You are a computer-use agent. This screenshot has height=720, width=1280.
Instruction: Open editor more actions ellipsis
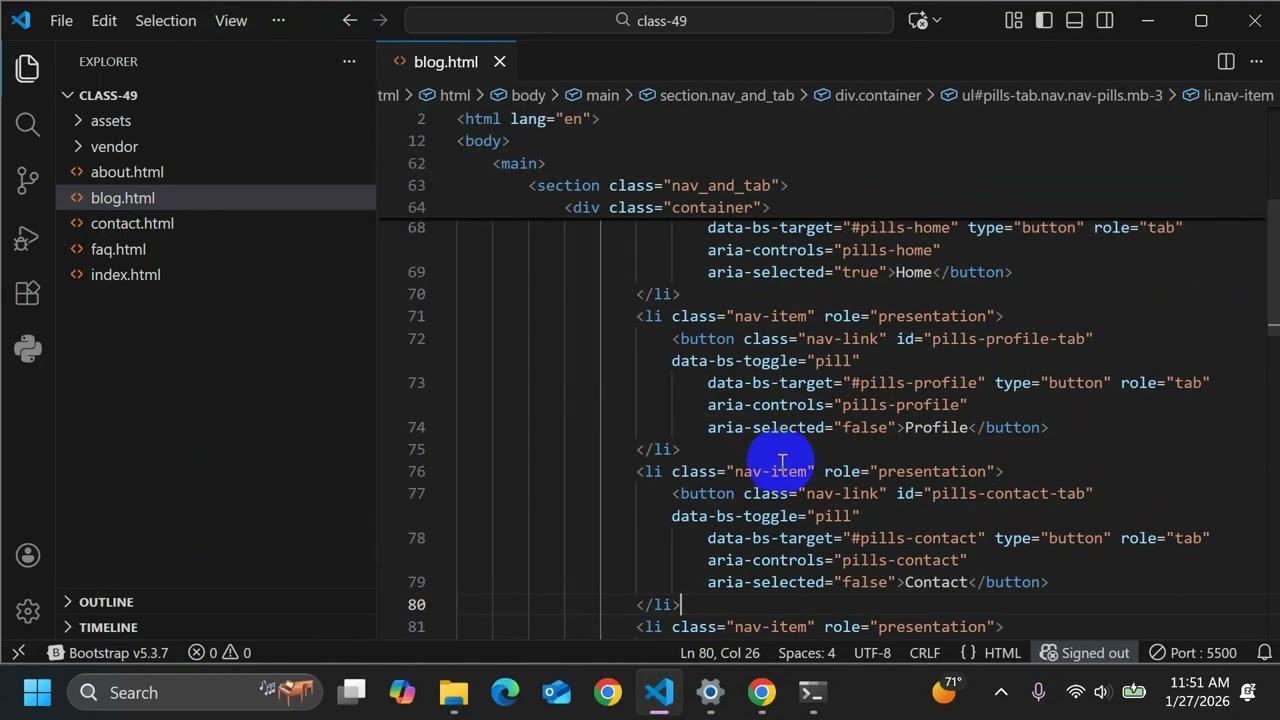(1257, 61)
